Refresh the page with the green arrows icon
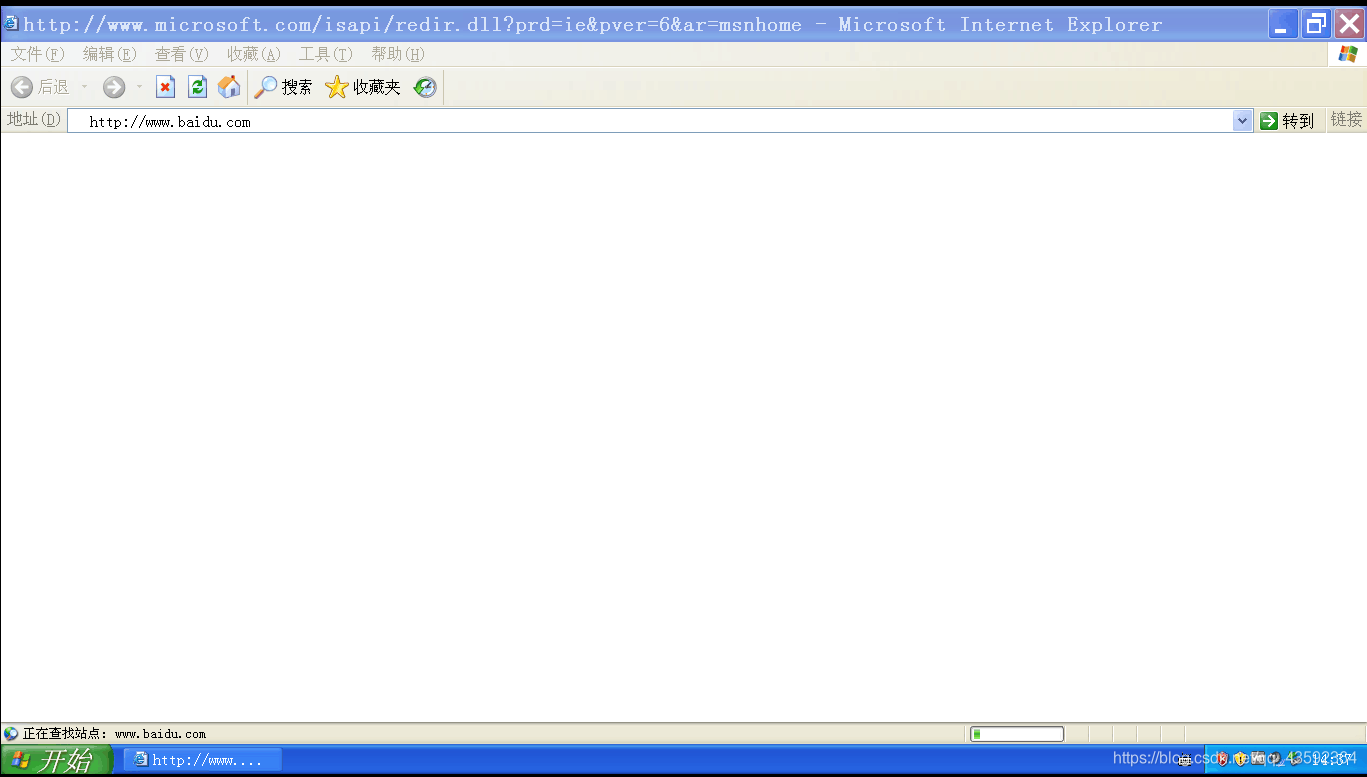Screen dimensions: 1367x777 point(197,88)
